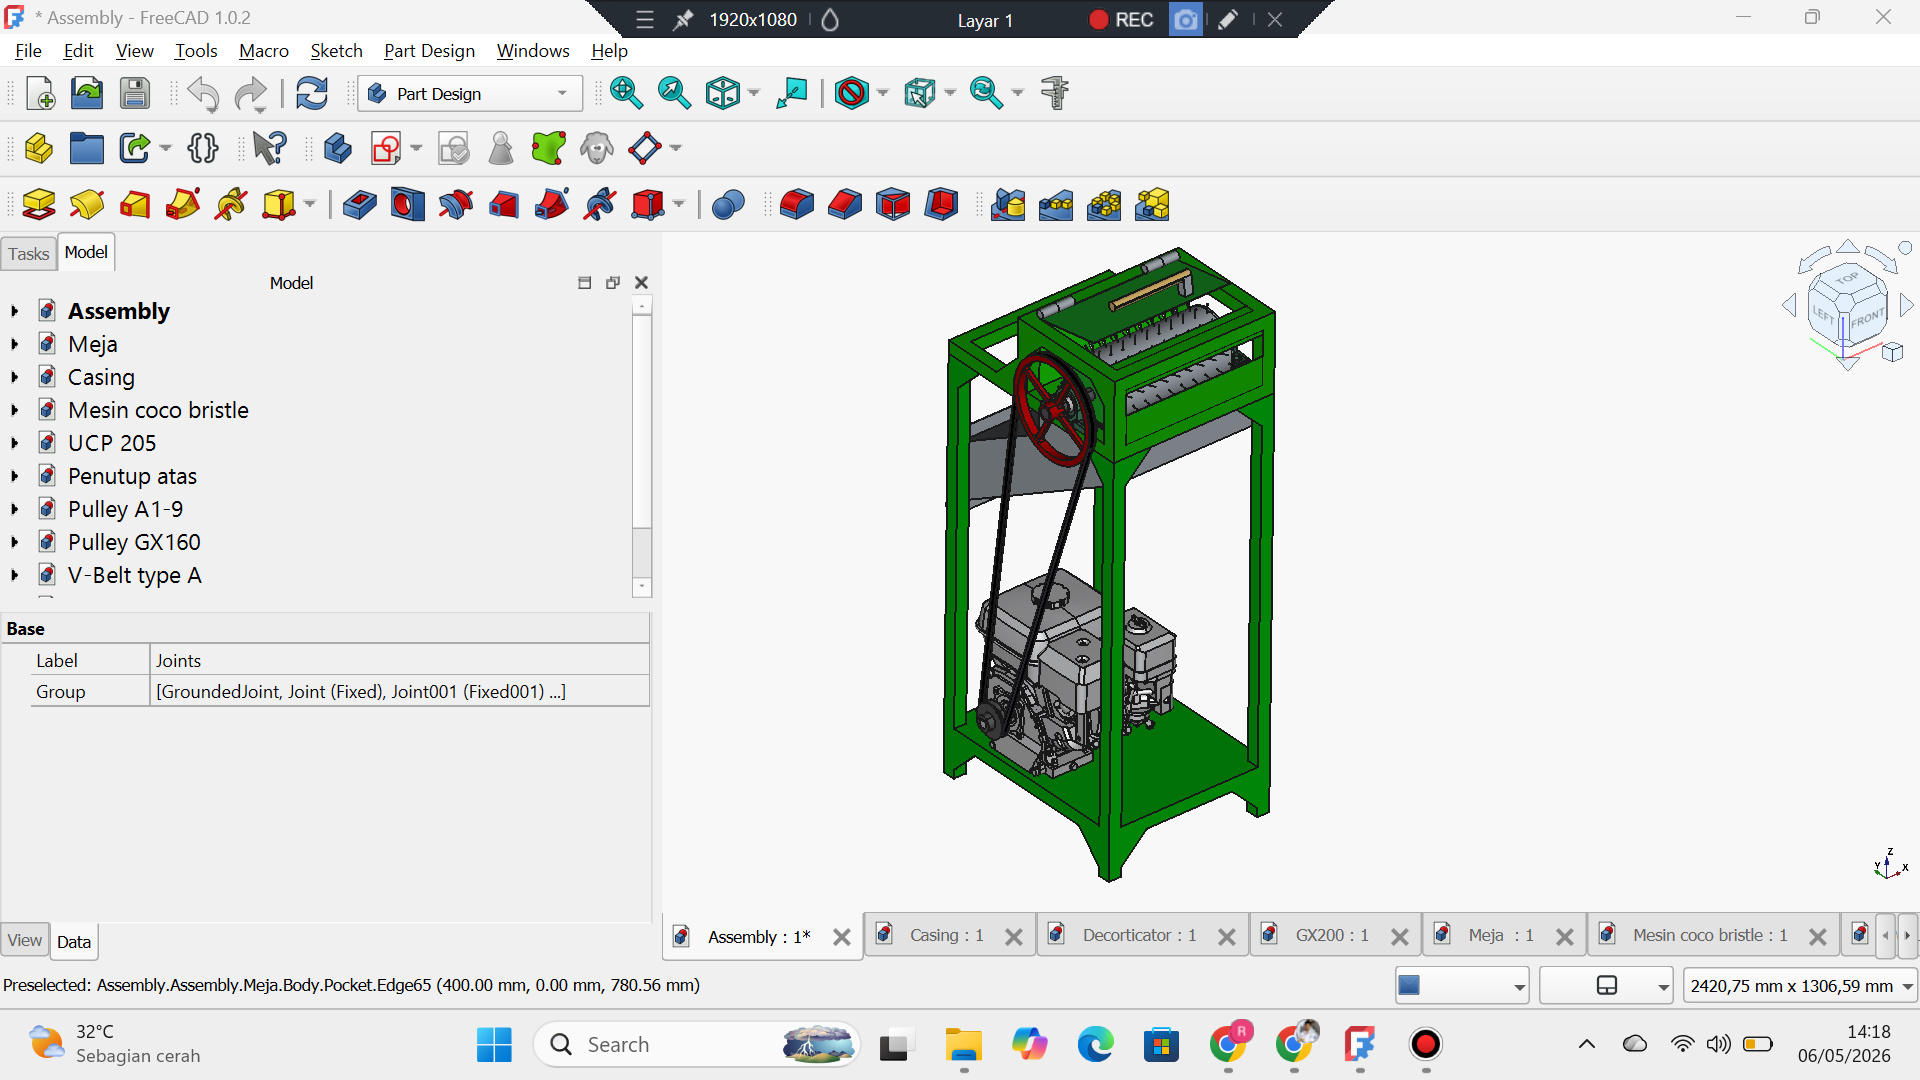Expand the Pulley GX160 tree item
The image size is (1920, 1080).
15,542
